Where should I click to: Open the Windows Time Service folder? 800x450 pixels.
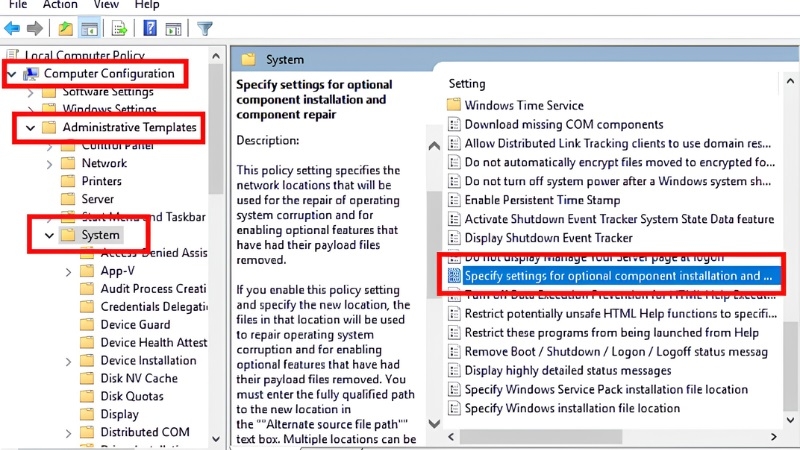click(524, 105)
